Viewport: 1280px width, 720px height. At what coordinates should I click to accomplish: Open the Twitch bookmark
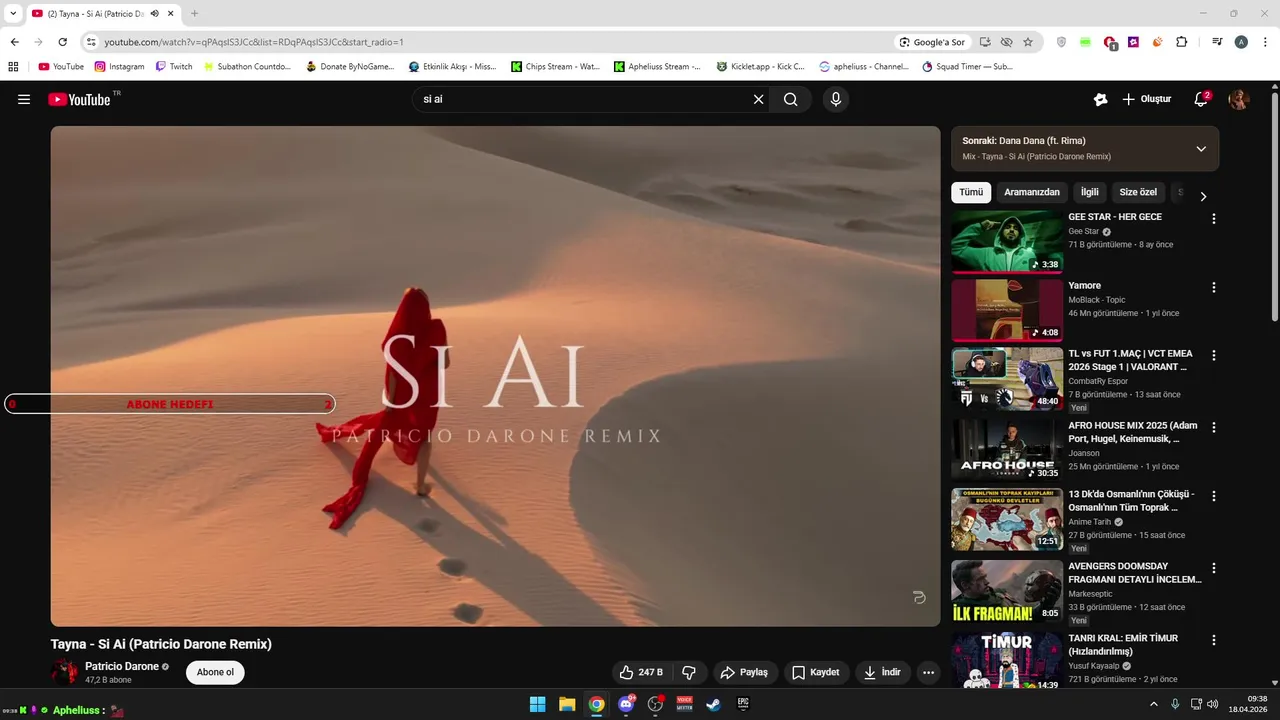coord(174,67)
